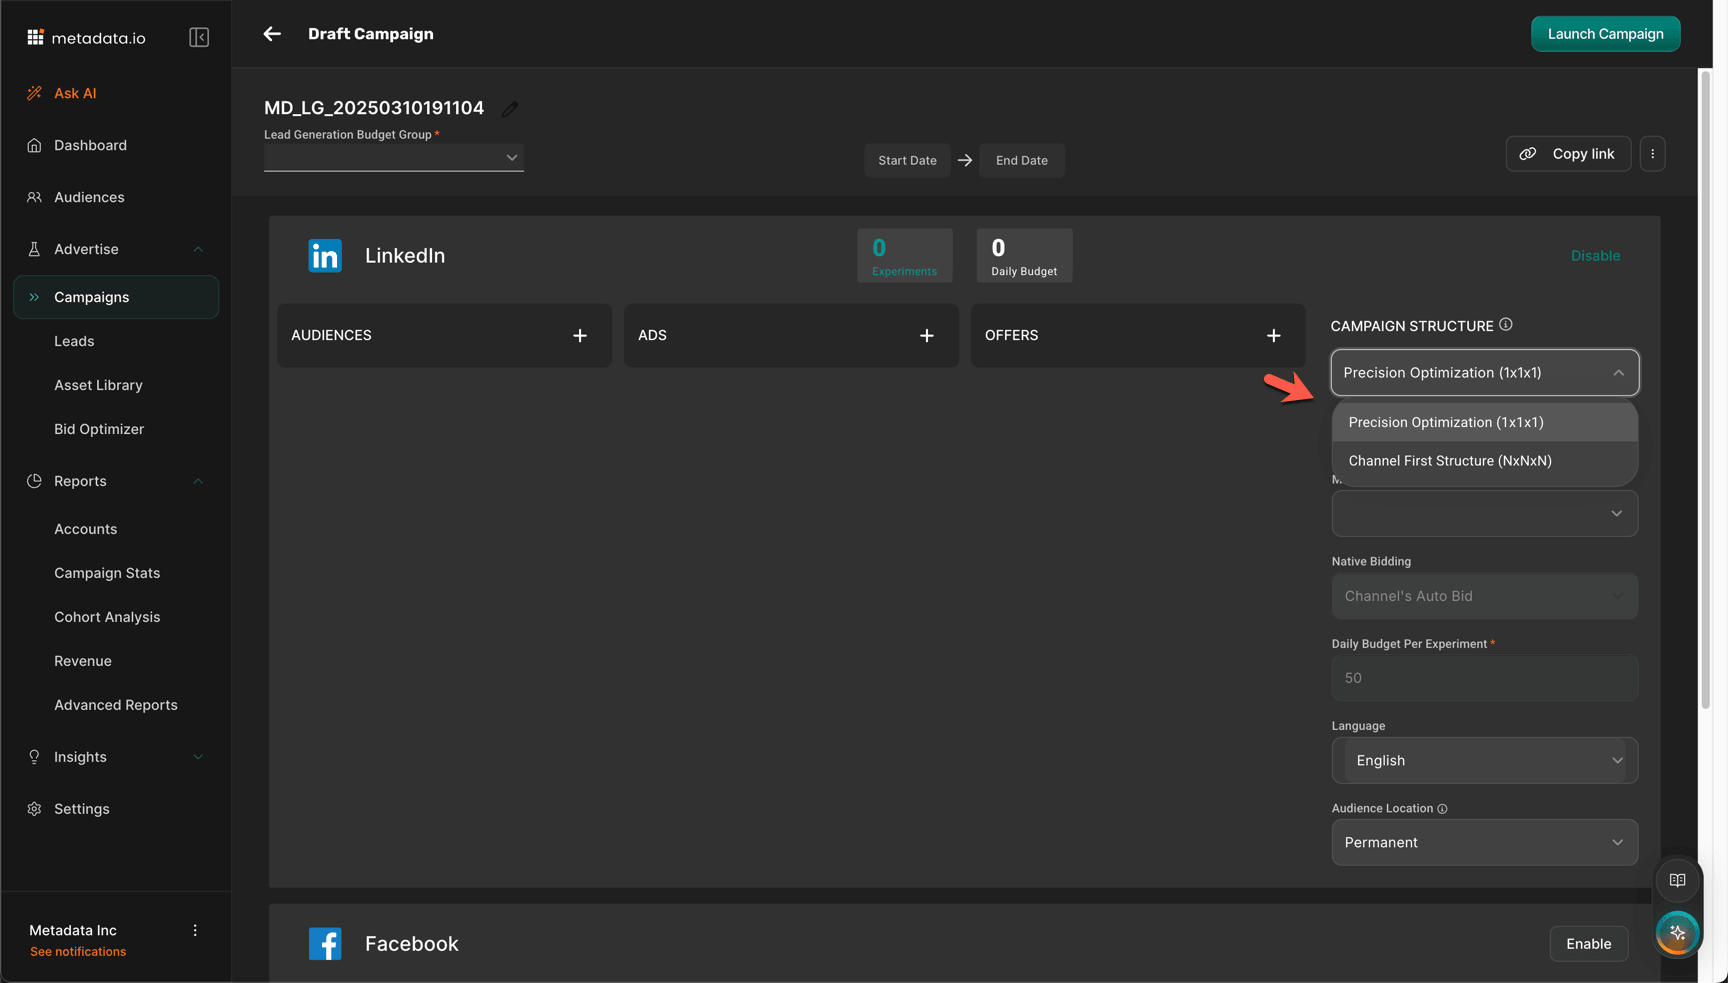Open the Ask AI assistant
Screen dimensions: 1728x983
click(x=75, y=92)
